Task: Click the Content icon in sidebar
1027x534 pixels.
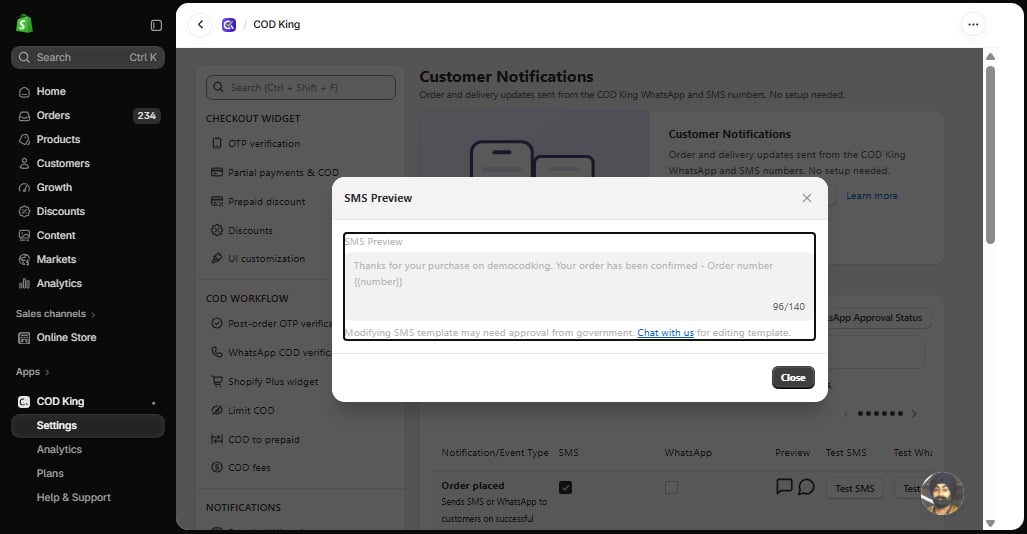Action: pyautogui.click(x=24, y=235)
